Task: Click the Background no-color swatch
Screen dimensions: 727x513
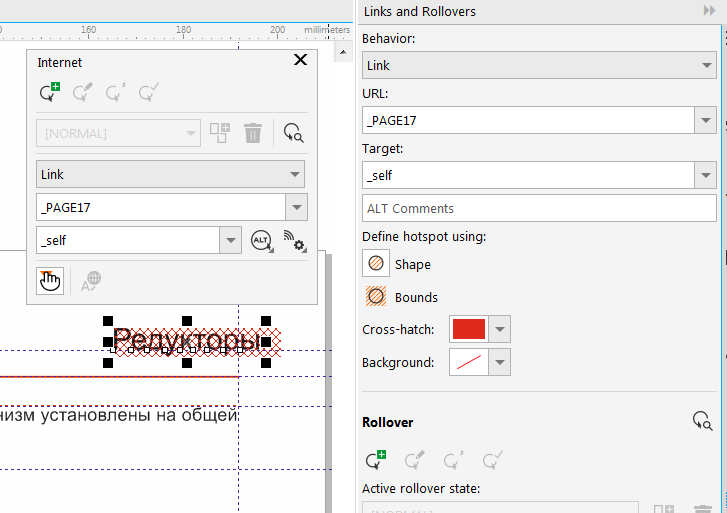Action: coord(469,362)
